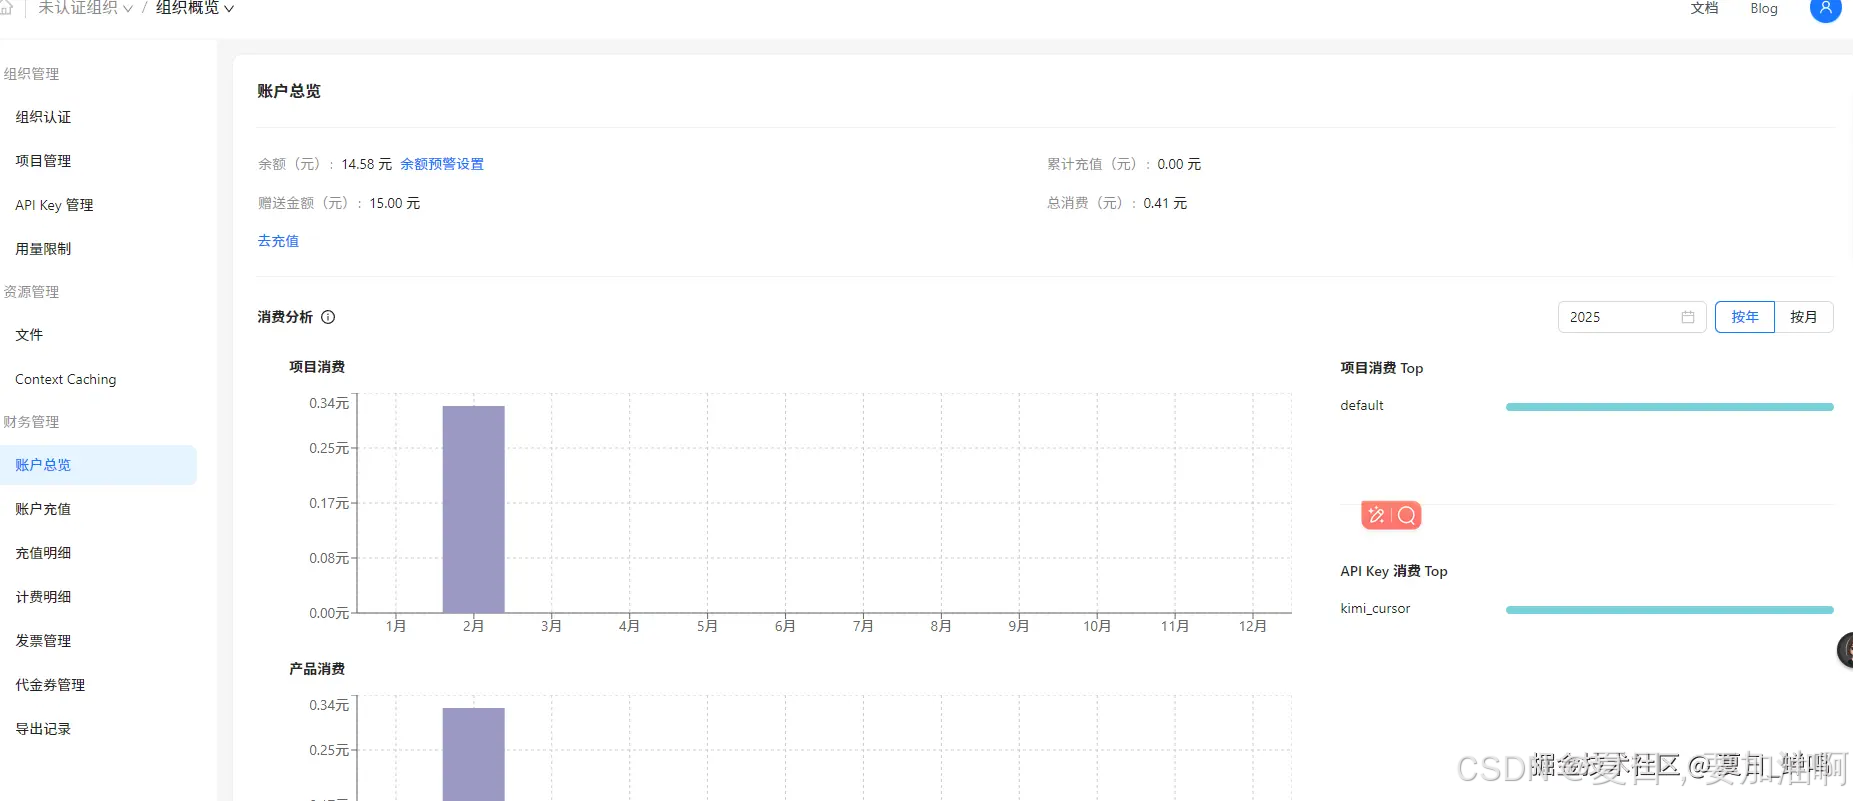Viewport: 1853px width, 801px height.
Task: Click the home icon in breadcrumb
Action: 6,8
